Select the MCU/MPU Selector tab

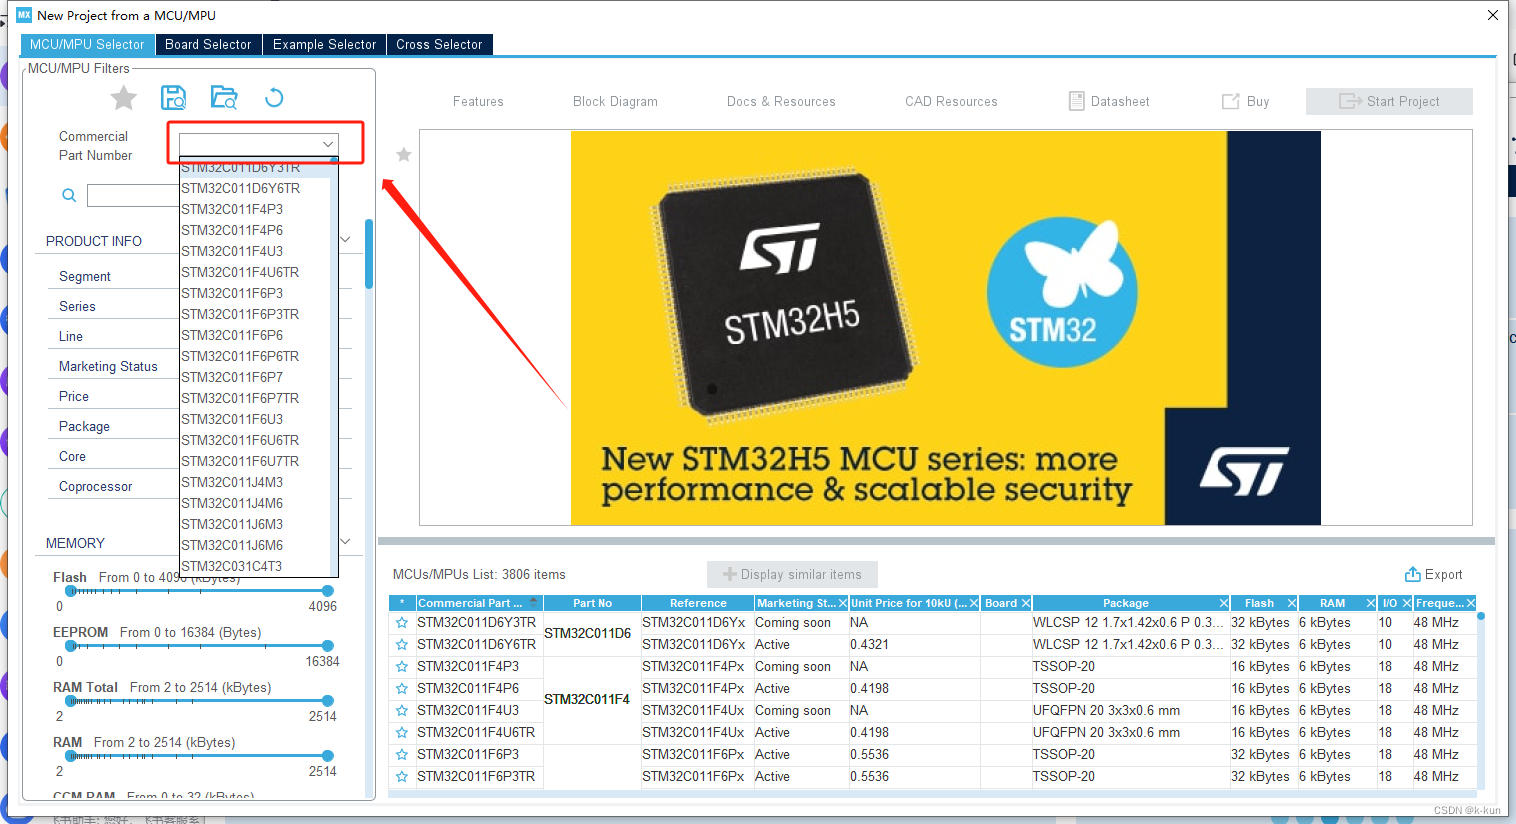pyautogui.click(x=87, y=44)
